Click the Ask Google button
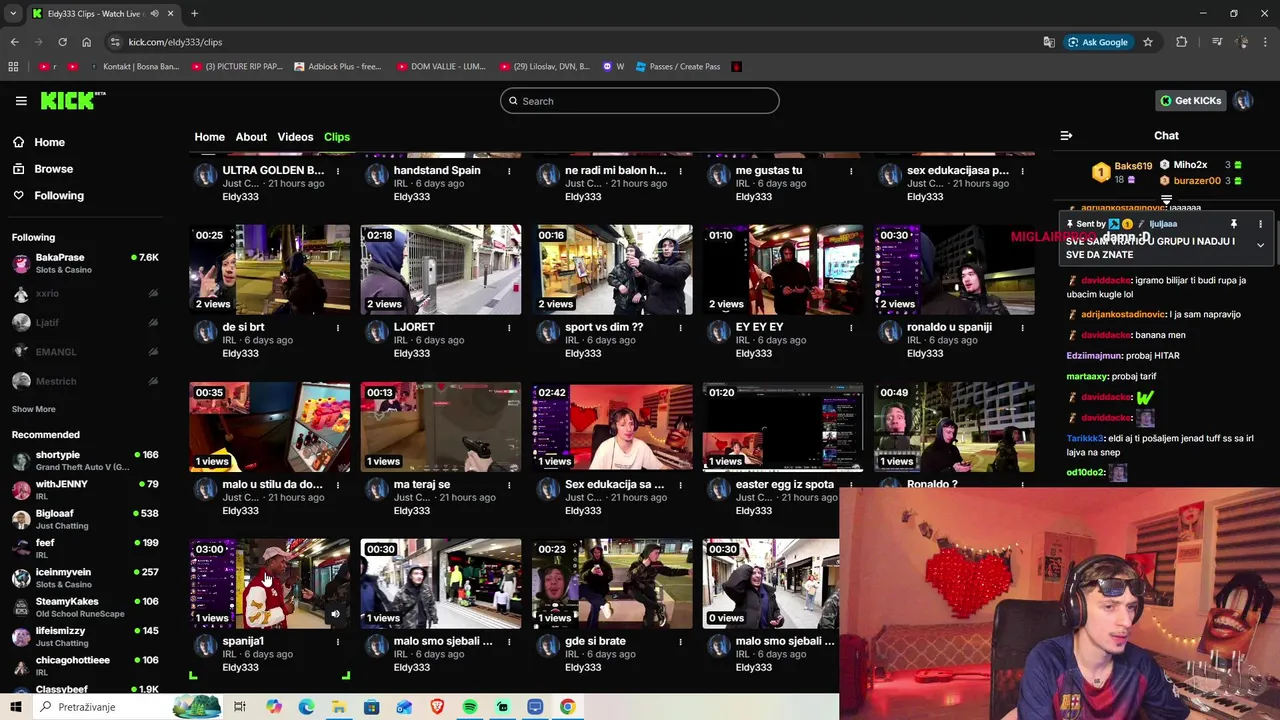 (1098, 42)
